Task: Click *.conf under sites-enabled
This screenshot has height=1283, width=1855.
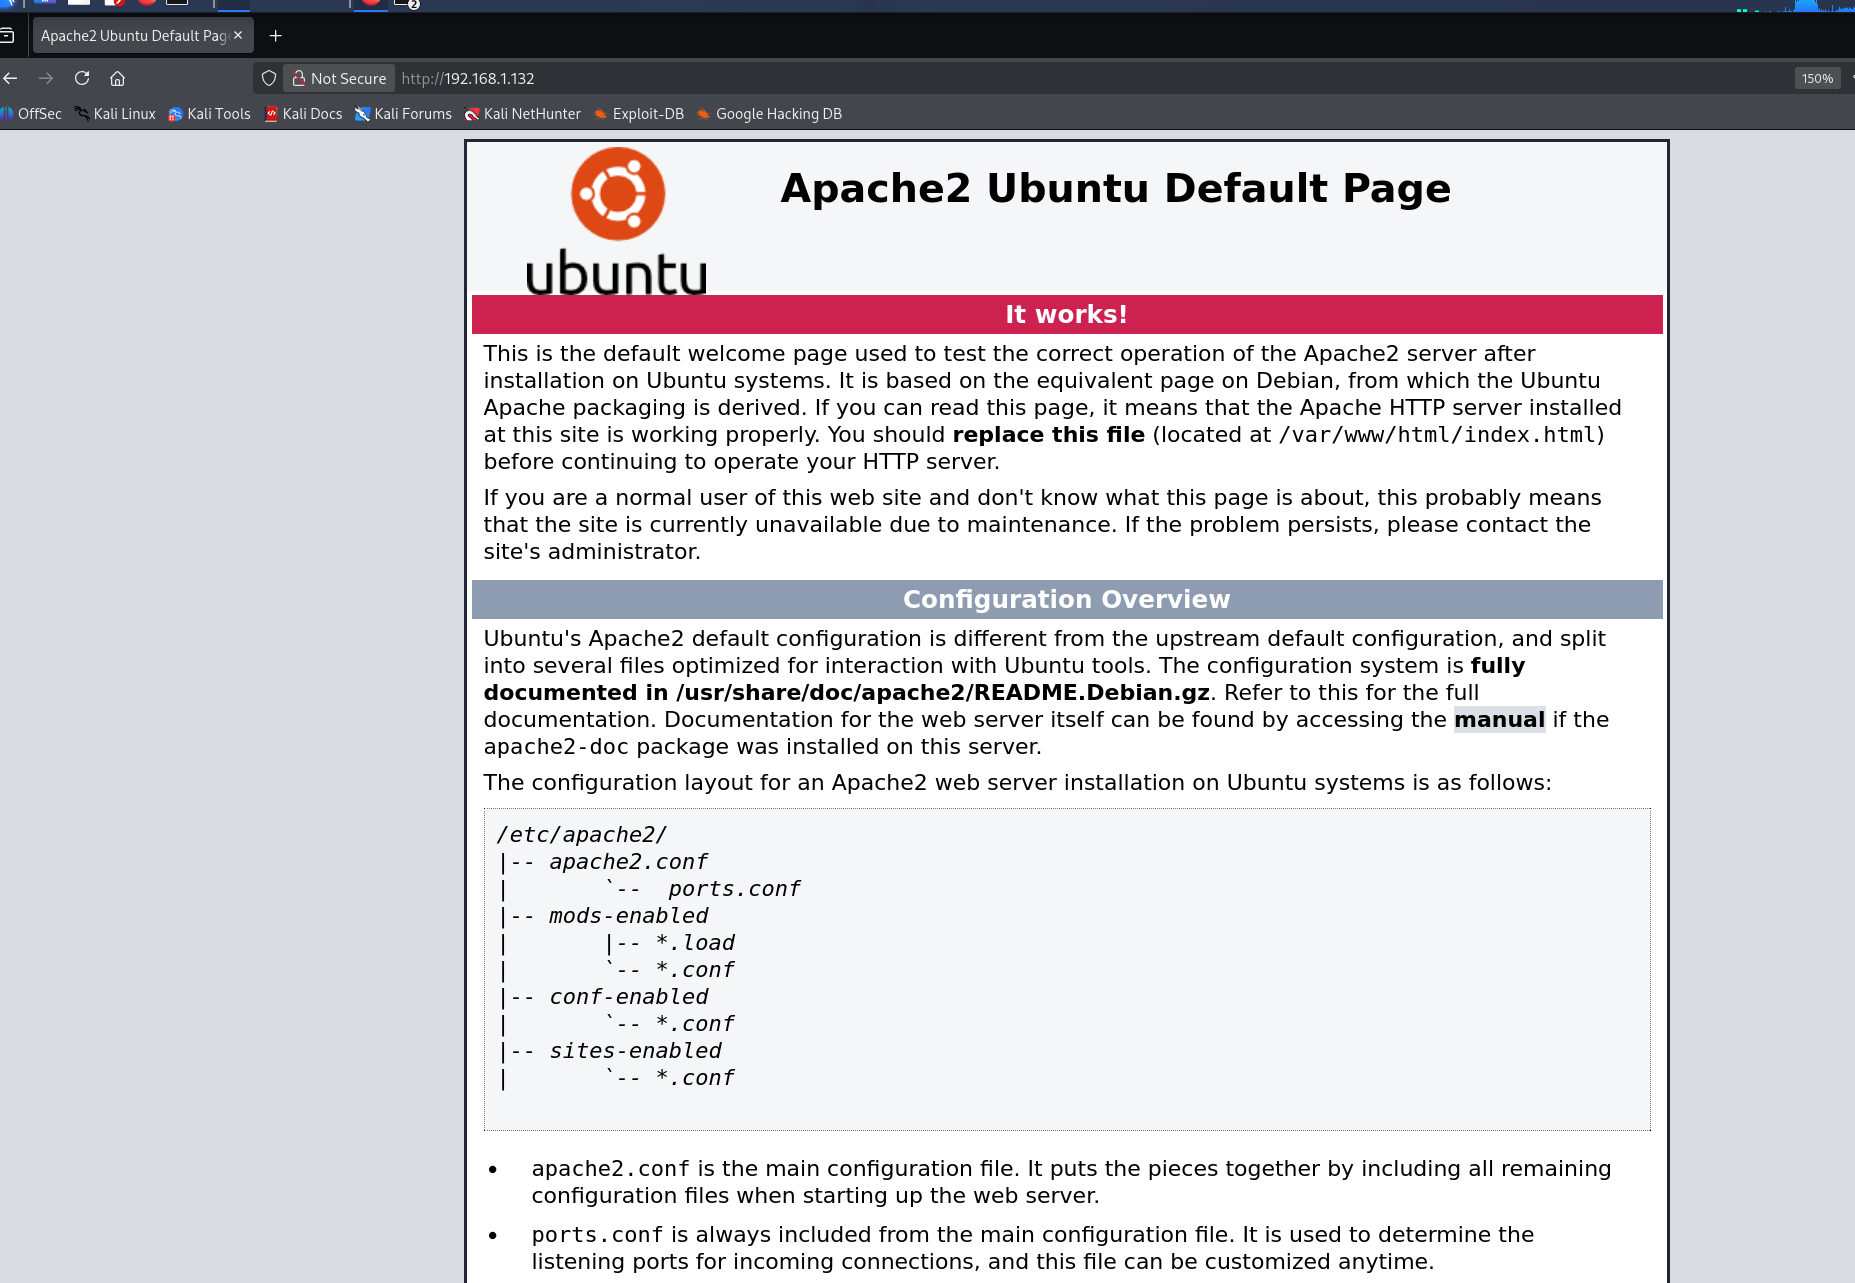Action: pyautogui.click(x=695, y=1078)
